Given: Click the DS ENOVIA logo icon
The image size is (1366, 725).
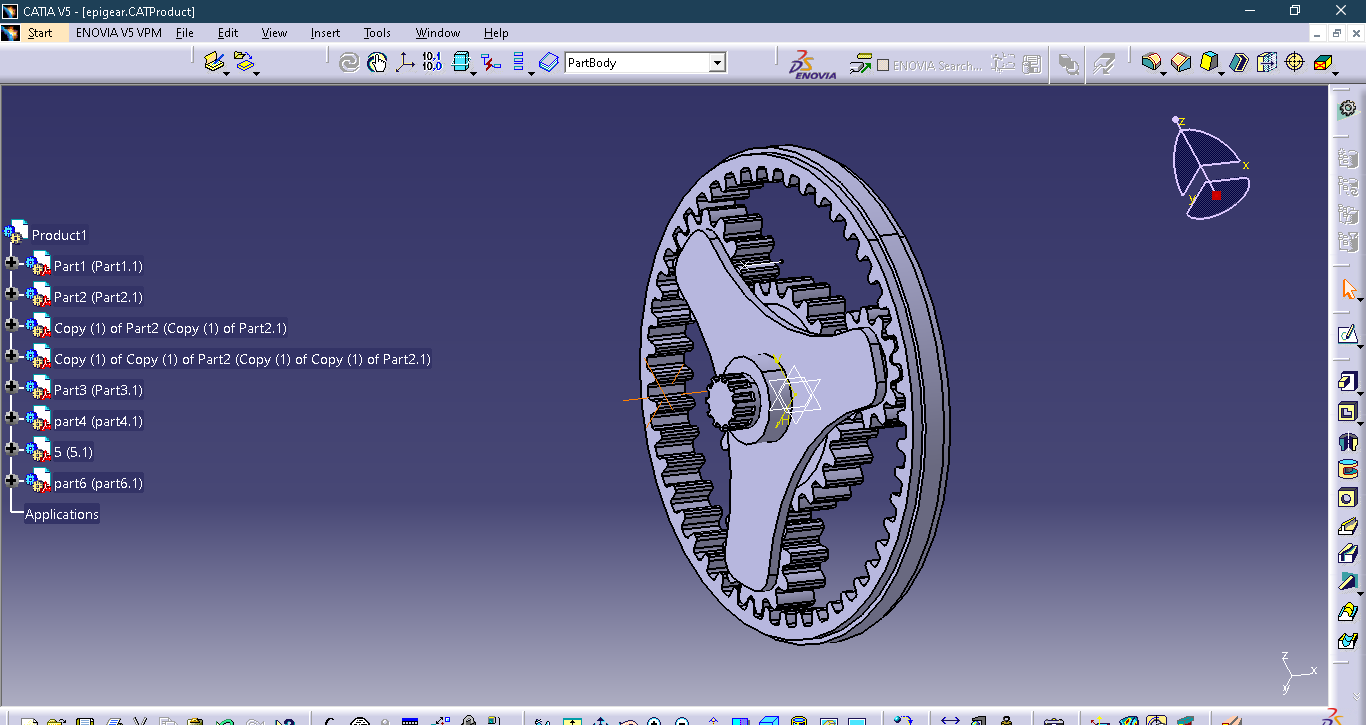Looking at the screenshot, I should pos(804,63).
